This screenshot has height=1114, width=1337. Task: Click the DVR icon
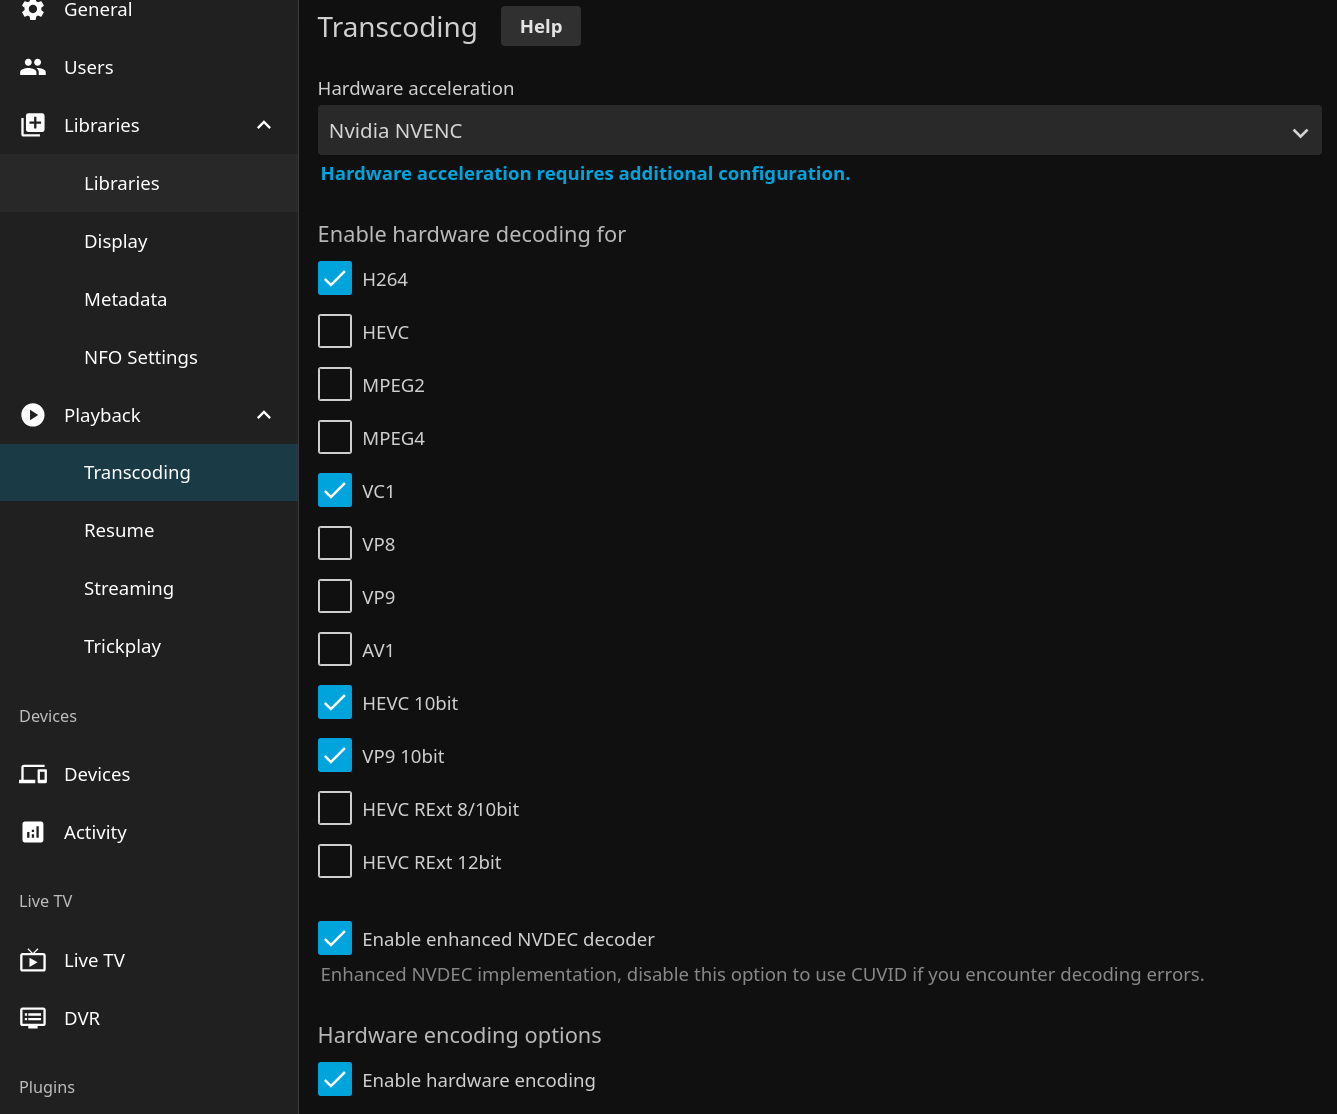click(x=33, y=1018)
